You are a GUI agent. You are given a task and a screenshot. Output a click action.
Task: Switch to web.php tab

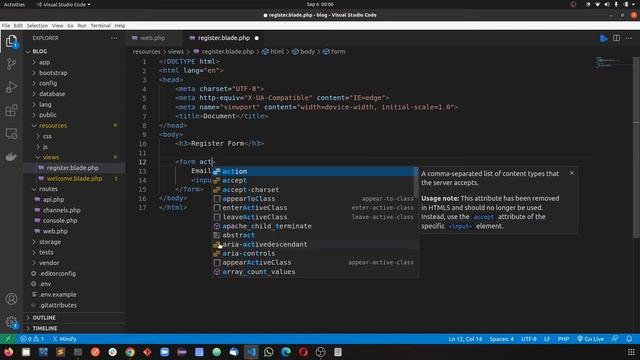[153, 38]
